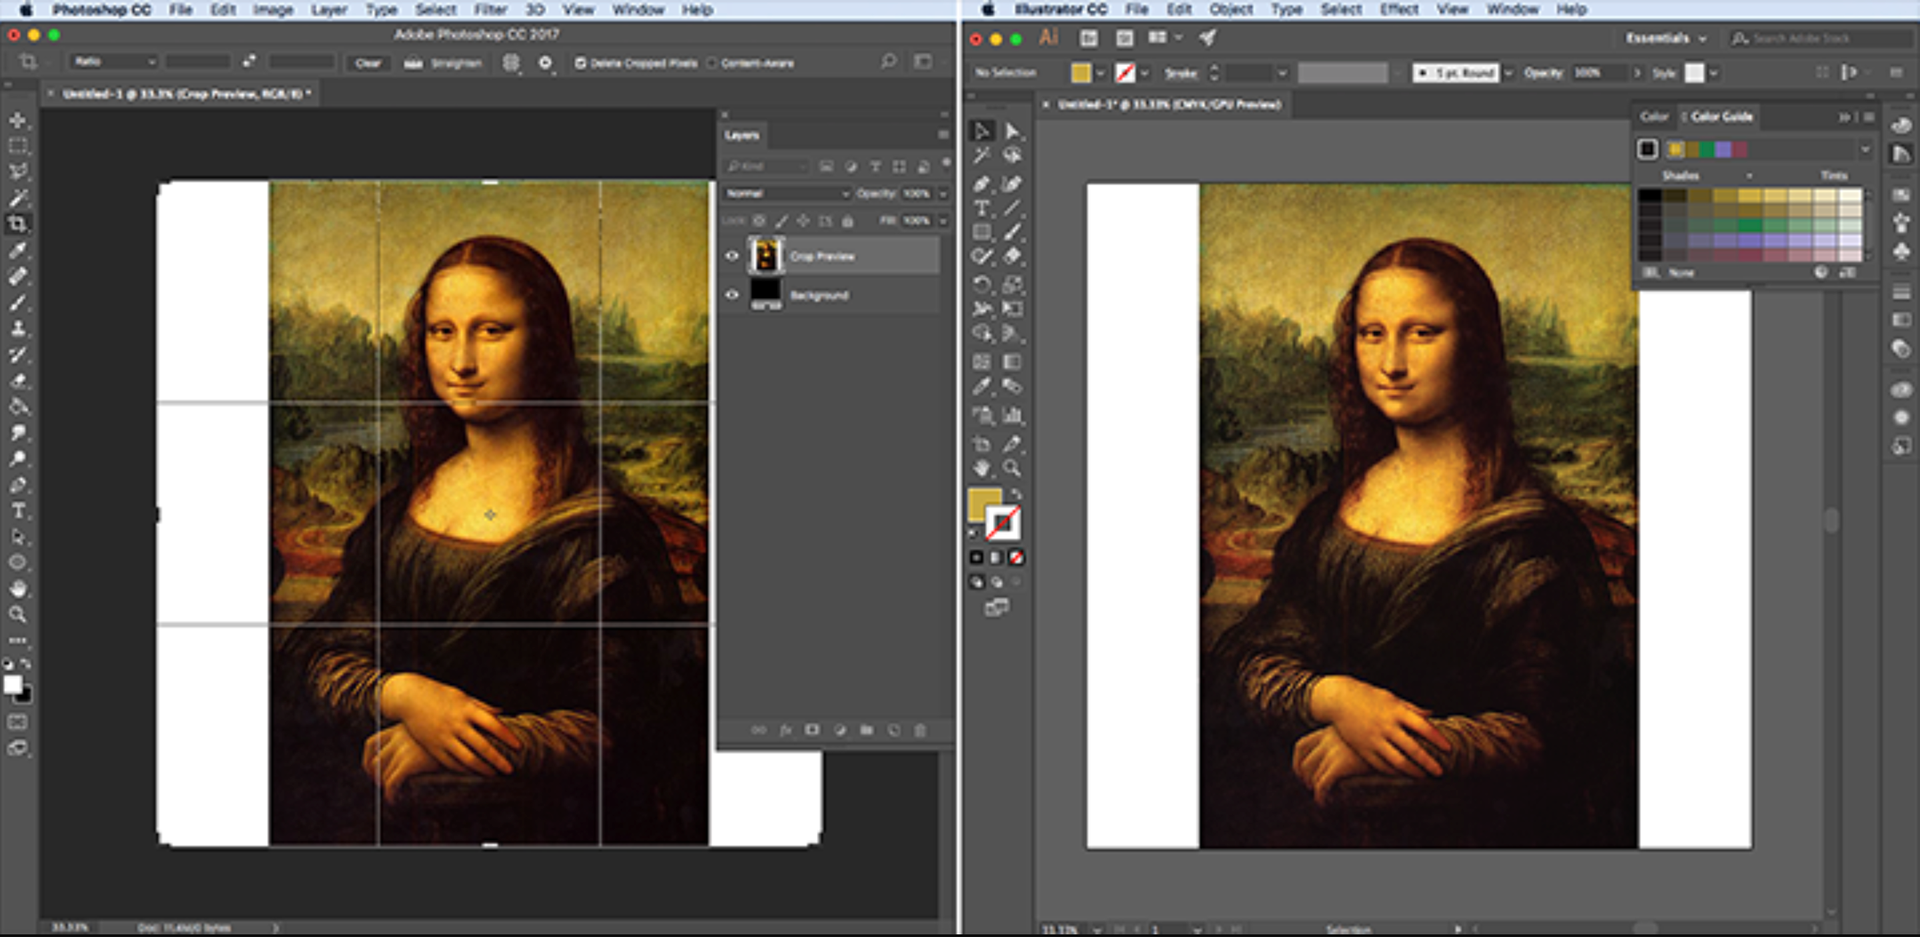Switch to the Color Guide tab
Screen dimensions: 1920x937
(1721, 117)
